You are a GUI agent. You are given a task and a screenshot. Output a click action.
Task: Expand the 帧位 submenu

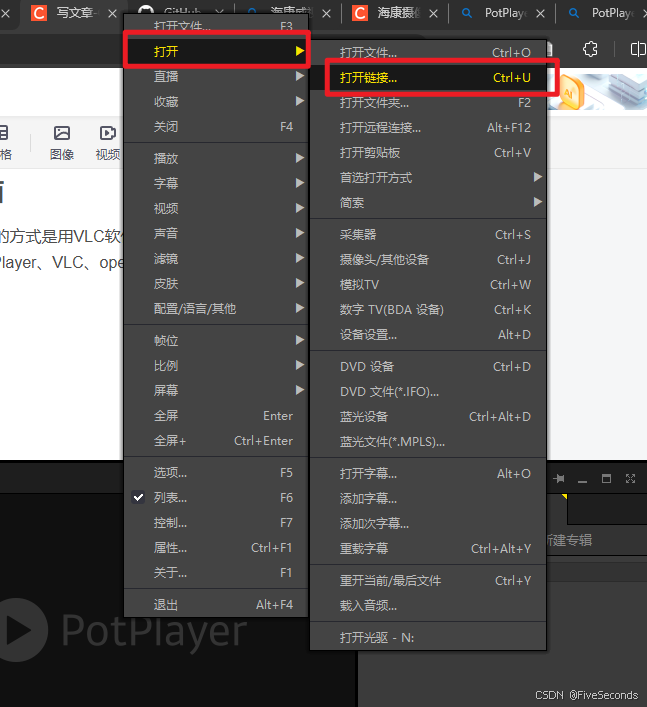[x=216, y=340]
